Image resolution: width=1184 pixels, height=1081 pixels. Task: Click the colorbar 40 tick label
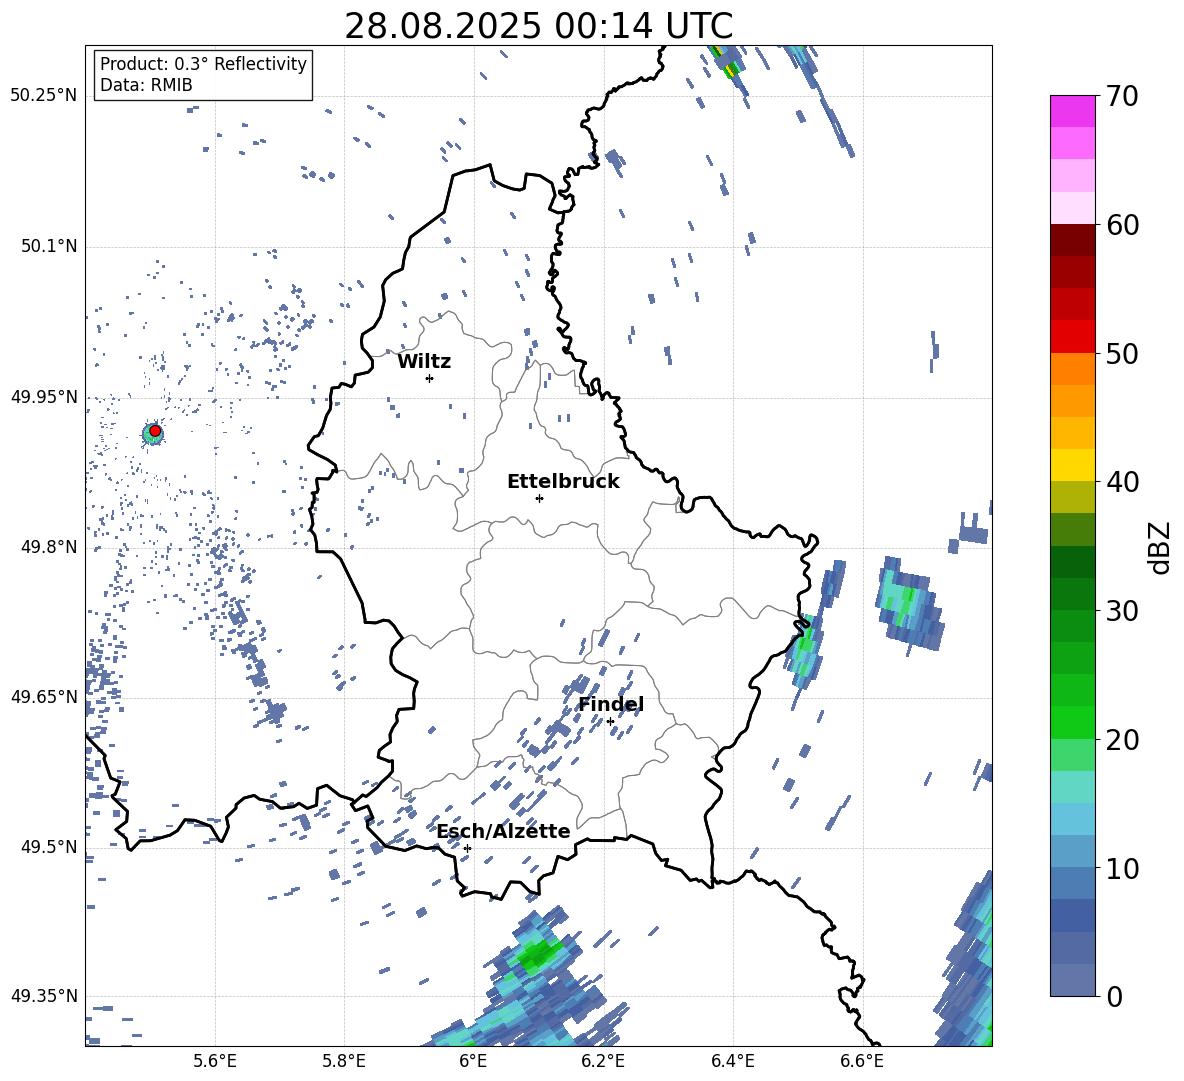(1123, 482)
